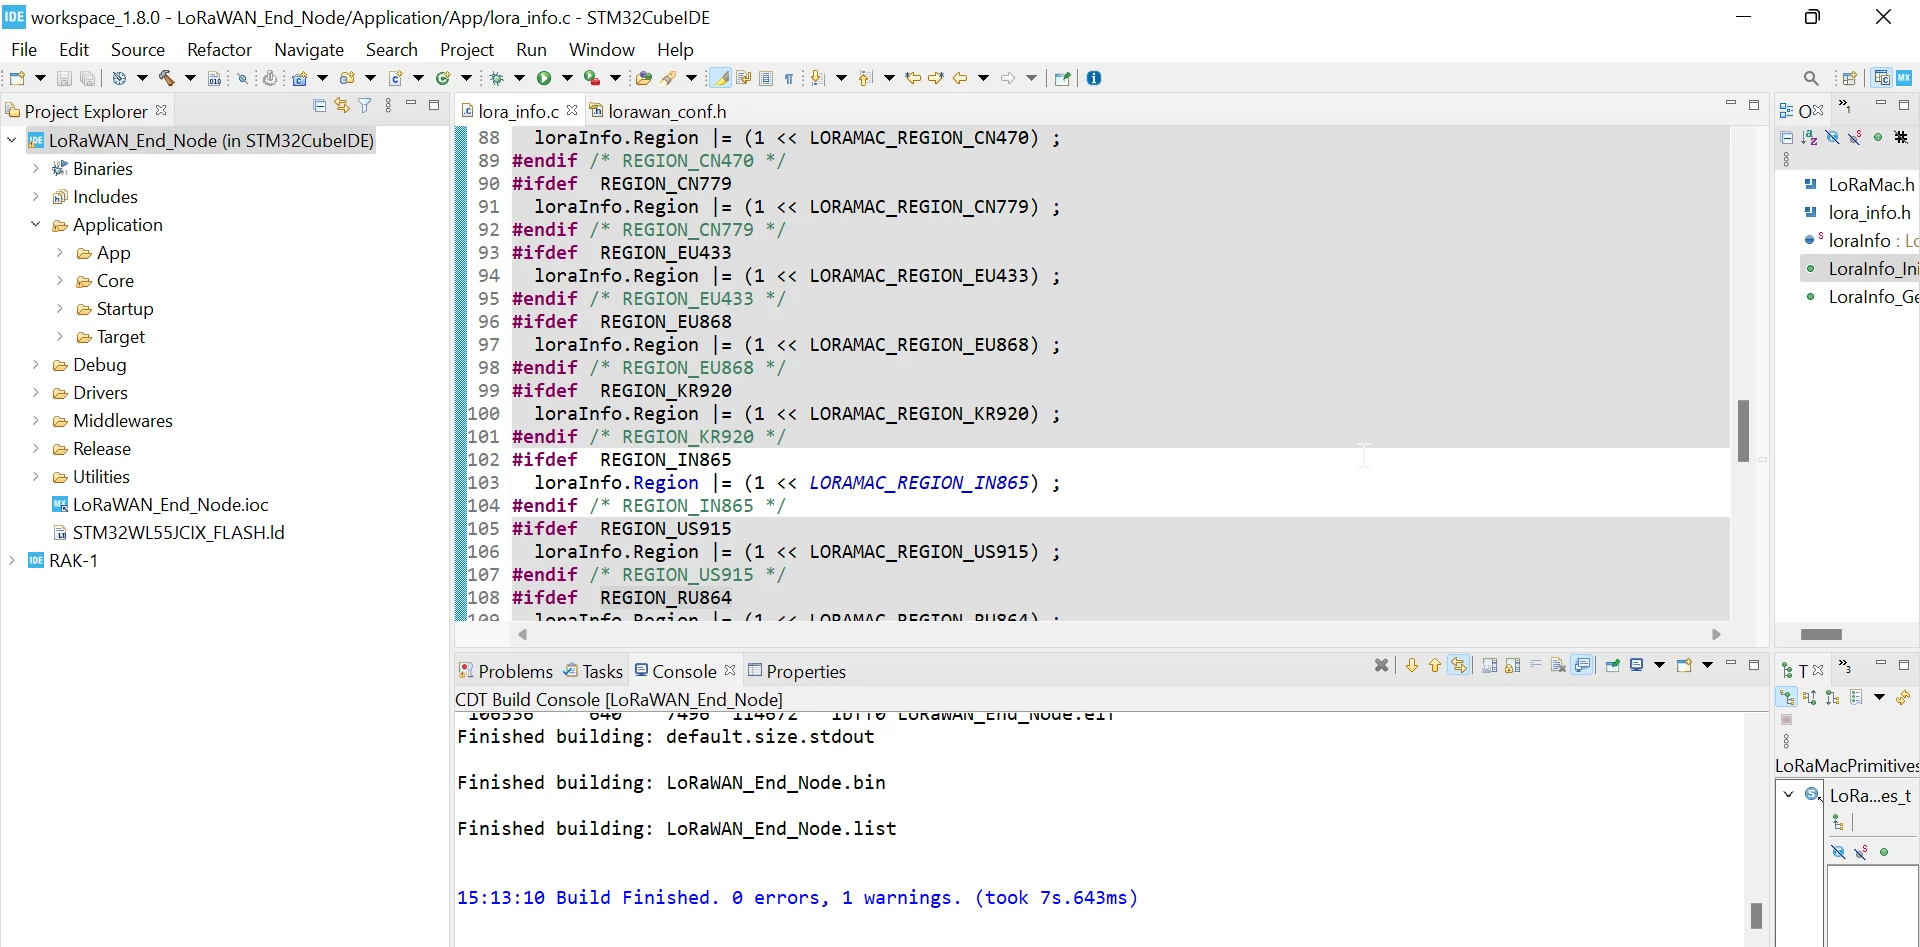Sort Outline entries alphabetically

click(x=1809, y=138)
